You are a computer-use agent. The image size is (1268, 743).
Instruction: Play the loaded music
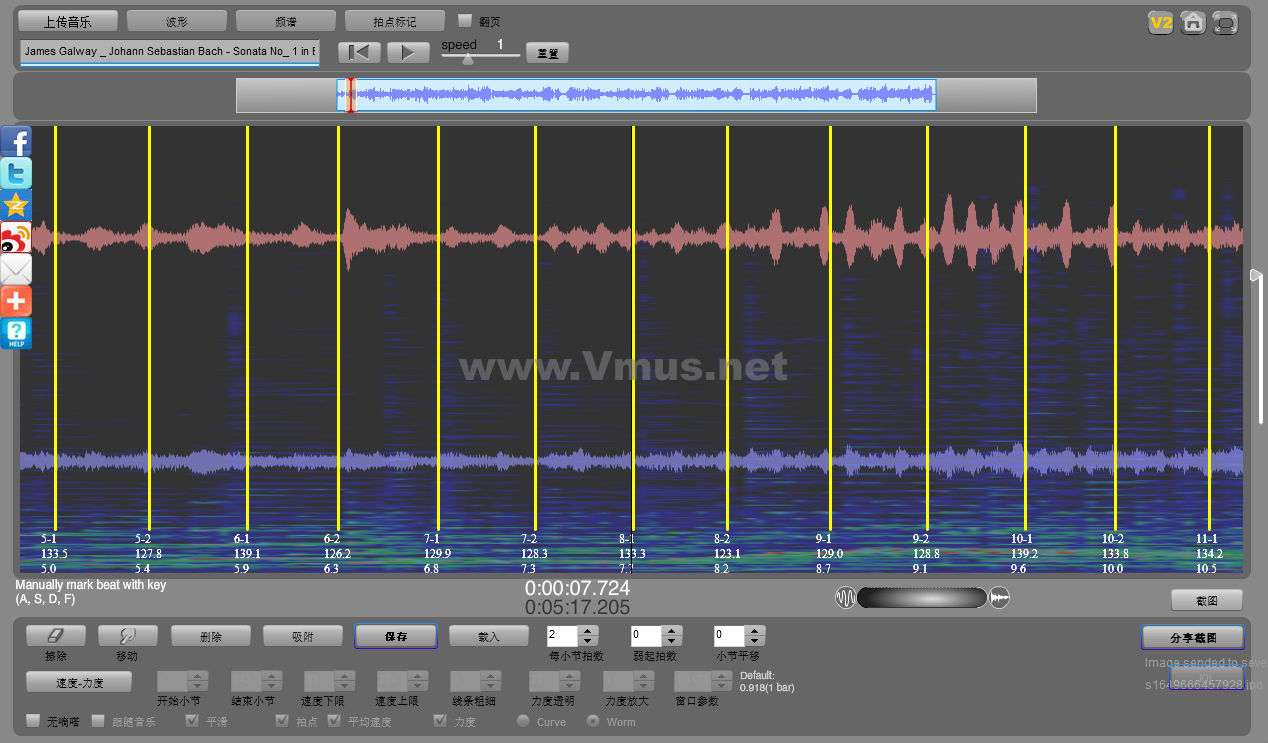pyautogui.click(x=408, y=52)
